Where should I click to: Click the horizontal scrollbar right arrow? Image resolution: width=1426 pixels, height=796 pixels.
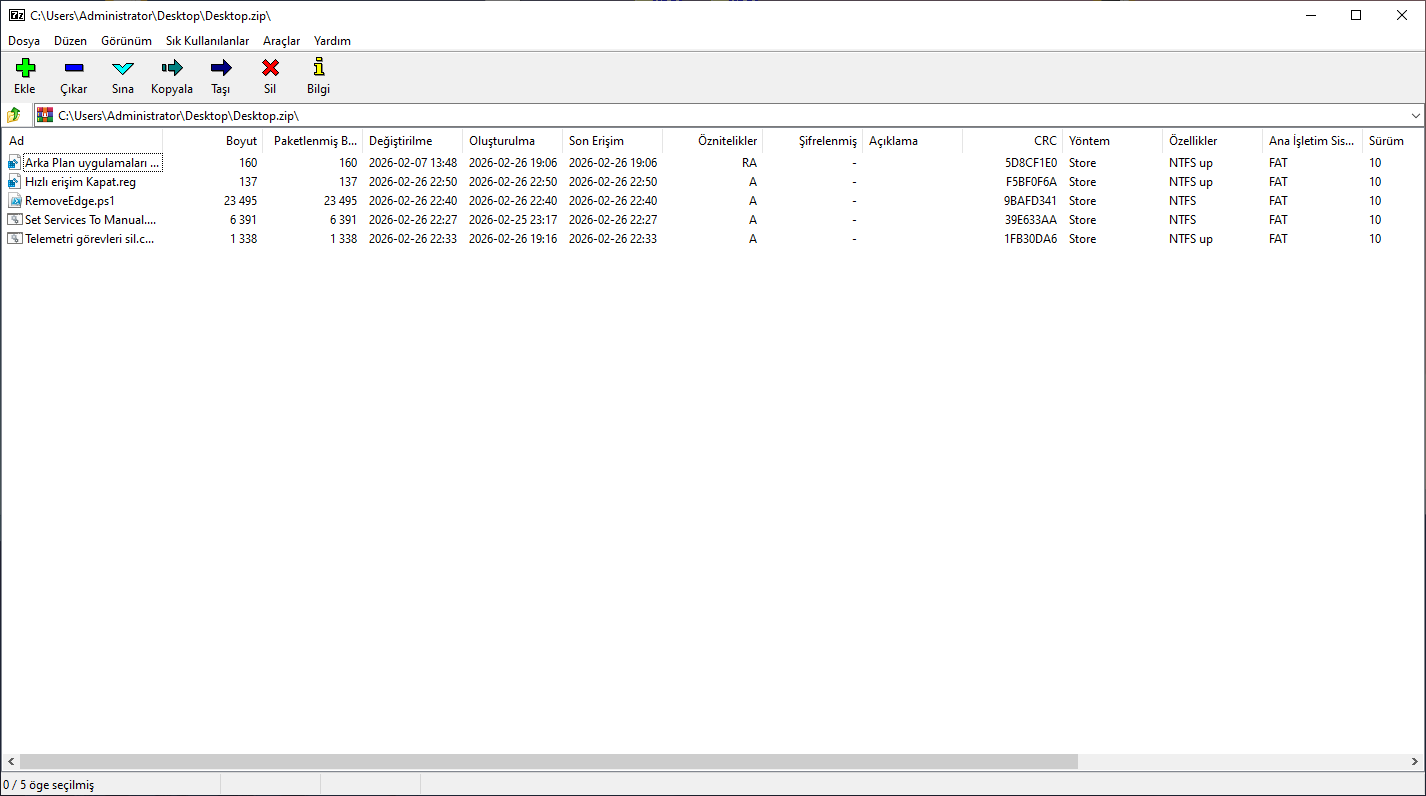[1415, 762]
